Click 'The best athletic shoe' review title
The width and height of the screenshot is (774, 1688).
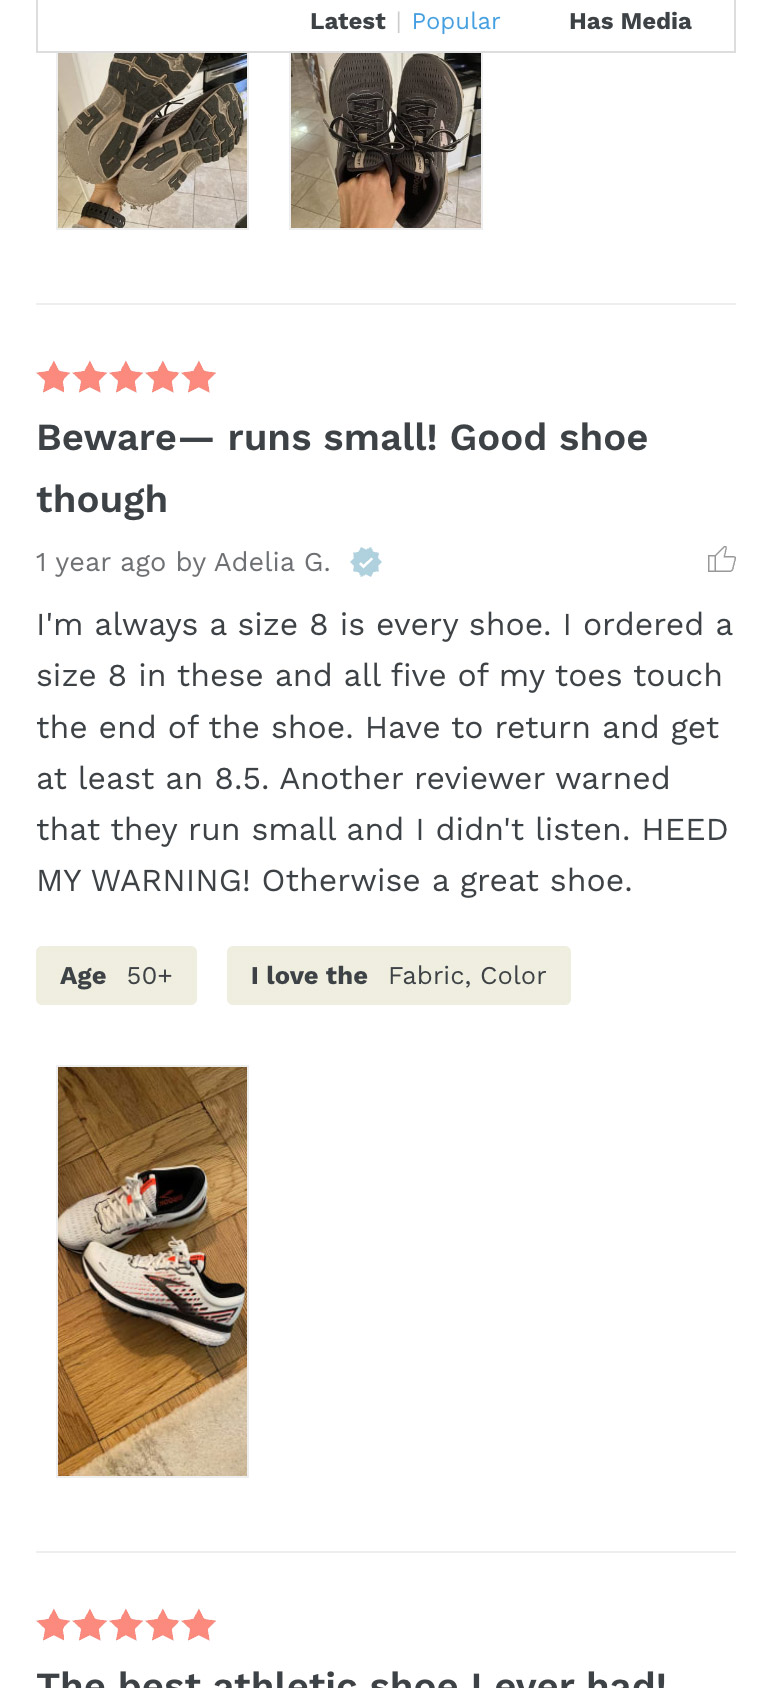point(351,1678)
